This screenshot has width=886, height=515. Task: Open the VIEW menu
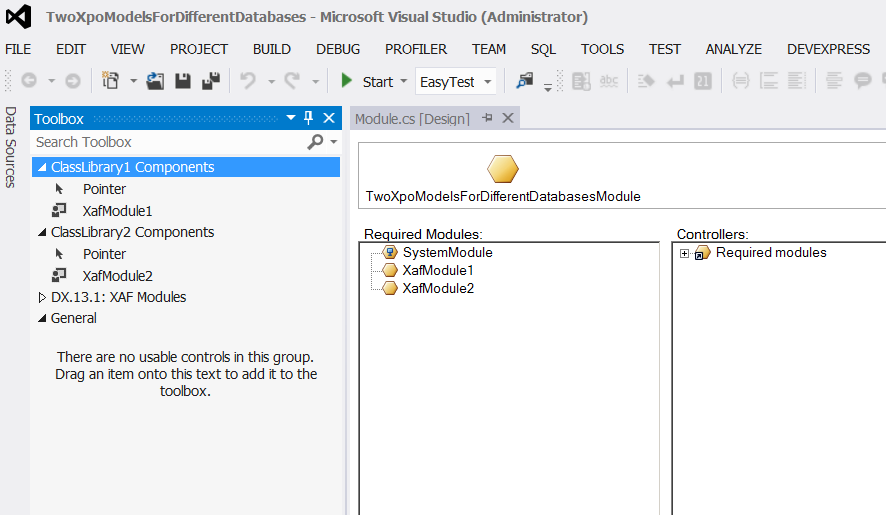pyautogui.click(x=127, y=49)
